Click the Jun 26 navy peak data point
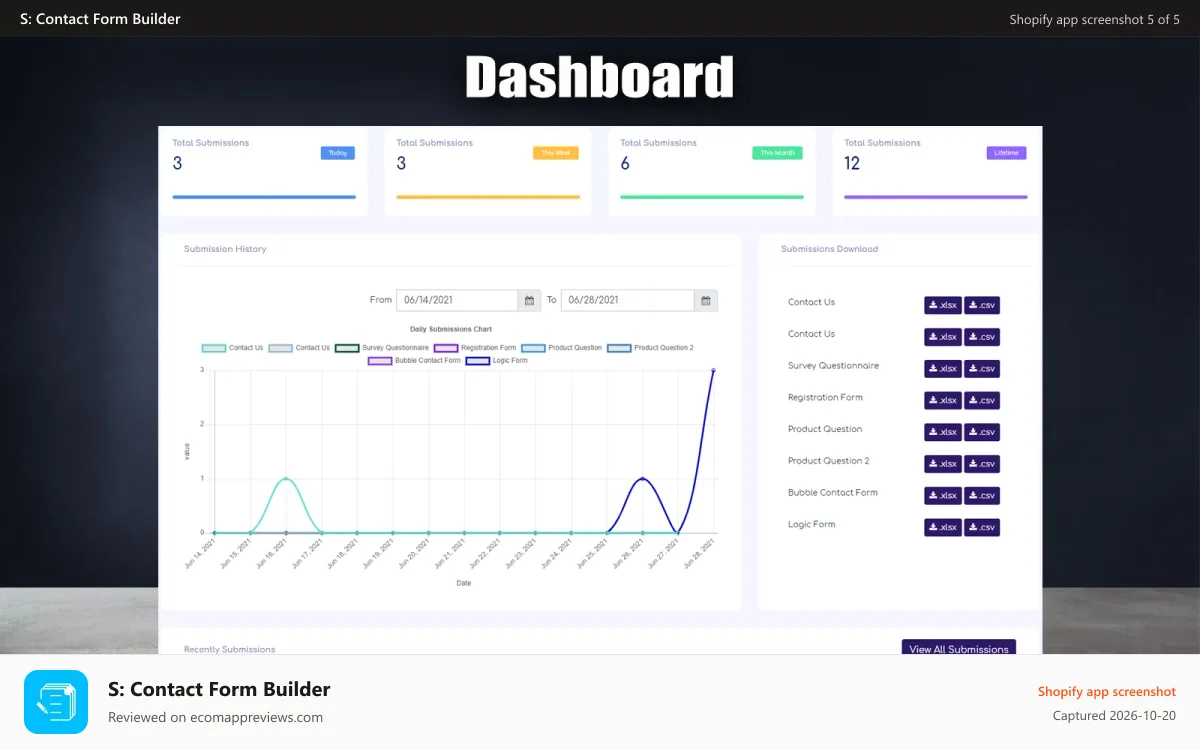 (643, 479)
